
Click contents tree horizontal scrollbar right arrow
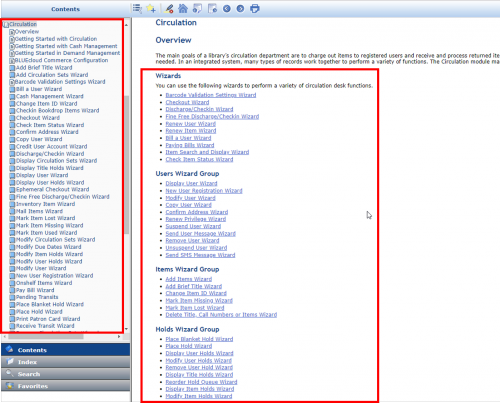click(119, 337)
